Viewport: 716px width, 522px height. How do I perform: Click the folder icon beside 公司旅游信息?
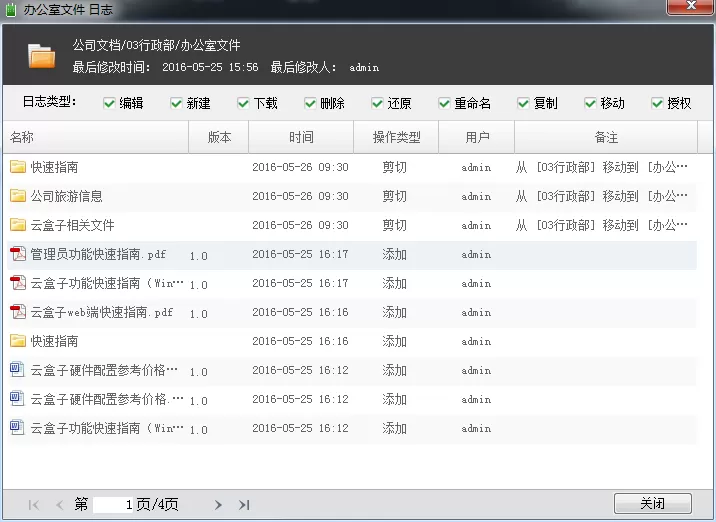click(x=18, y=196)
